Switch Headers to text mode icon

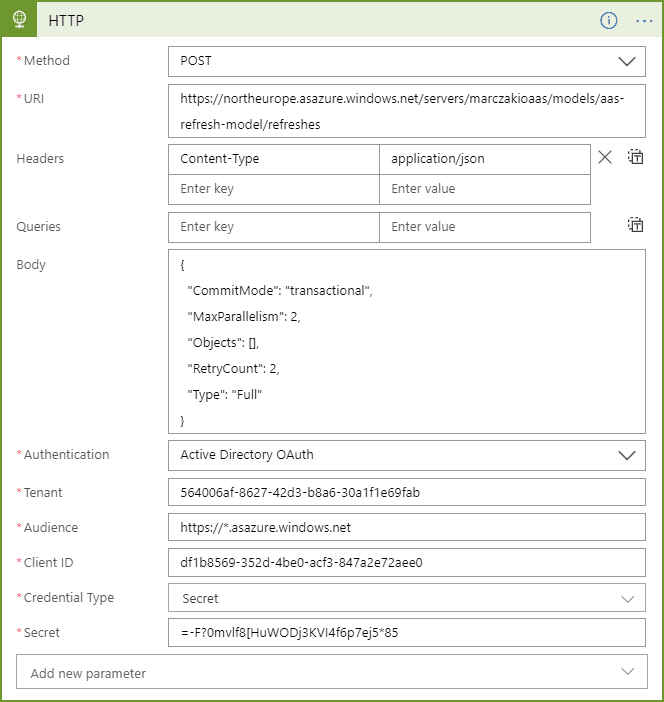pyautogui.click(x=635, y=157)
